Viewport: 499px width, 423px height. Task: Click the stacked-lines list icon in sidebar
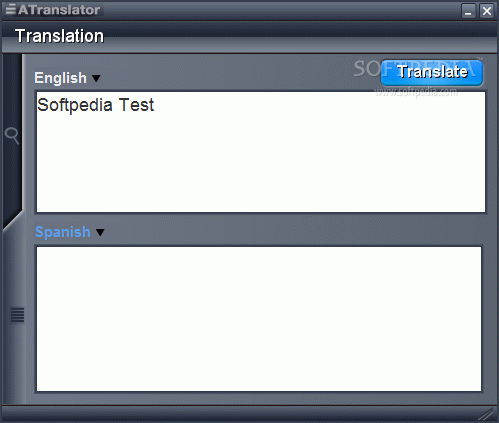click(x=17, y=315)
